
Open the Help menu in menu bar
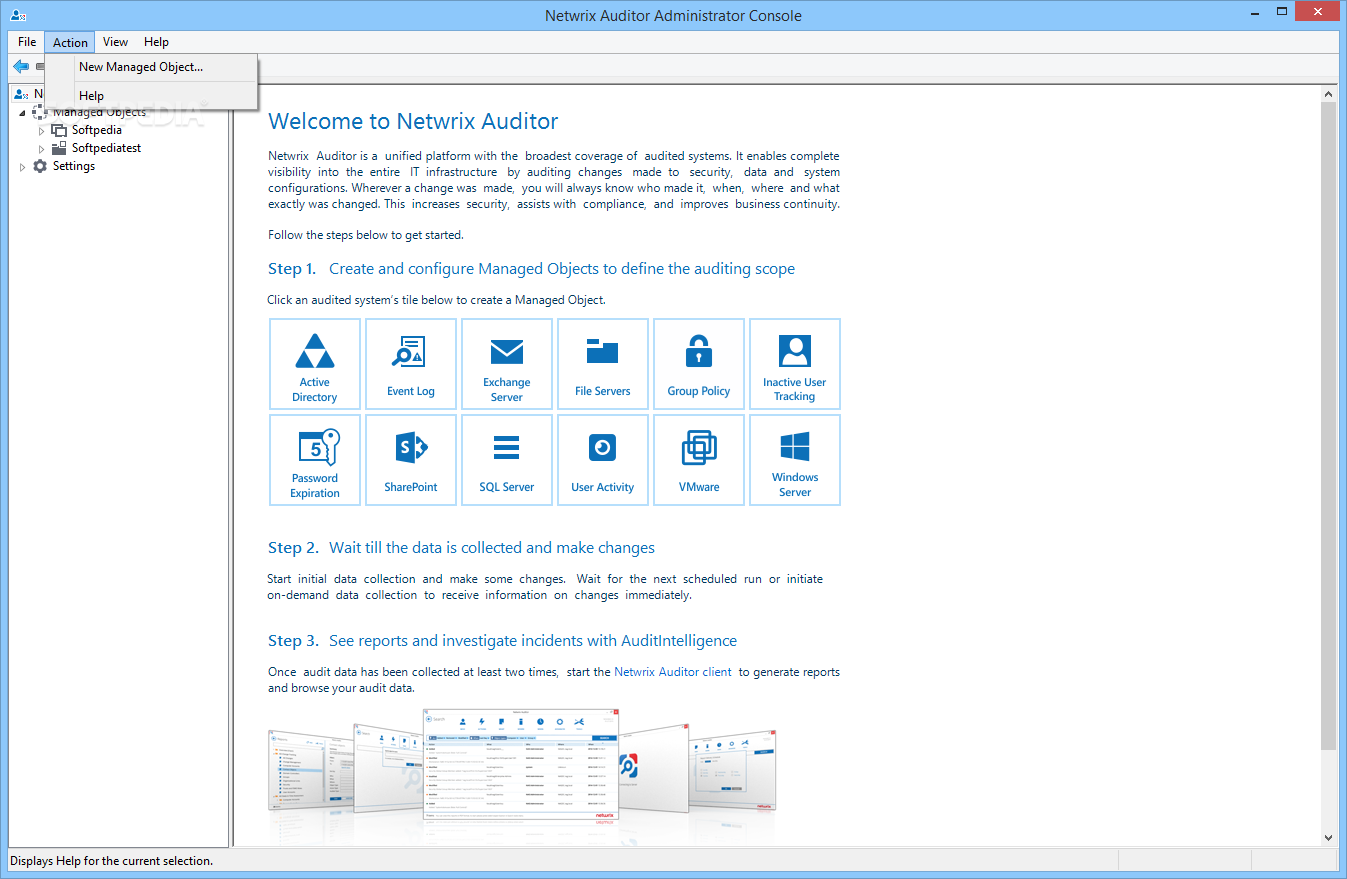(156, 42)
